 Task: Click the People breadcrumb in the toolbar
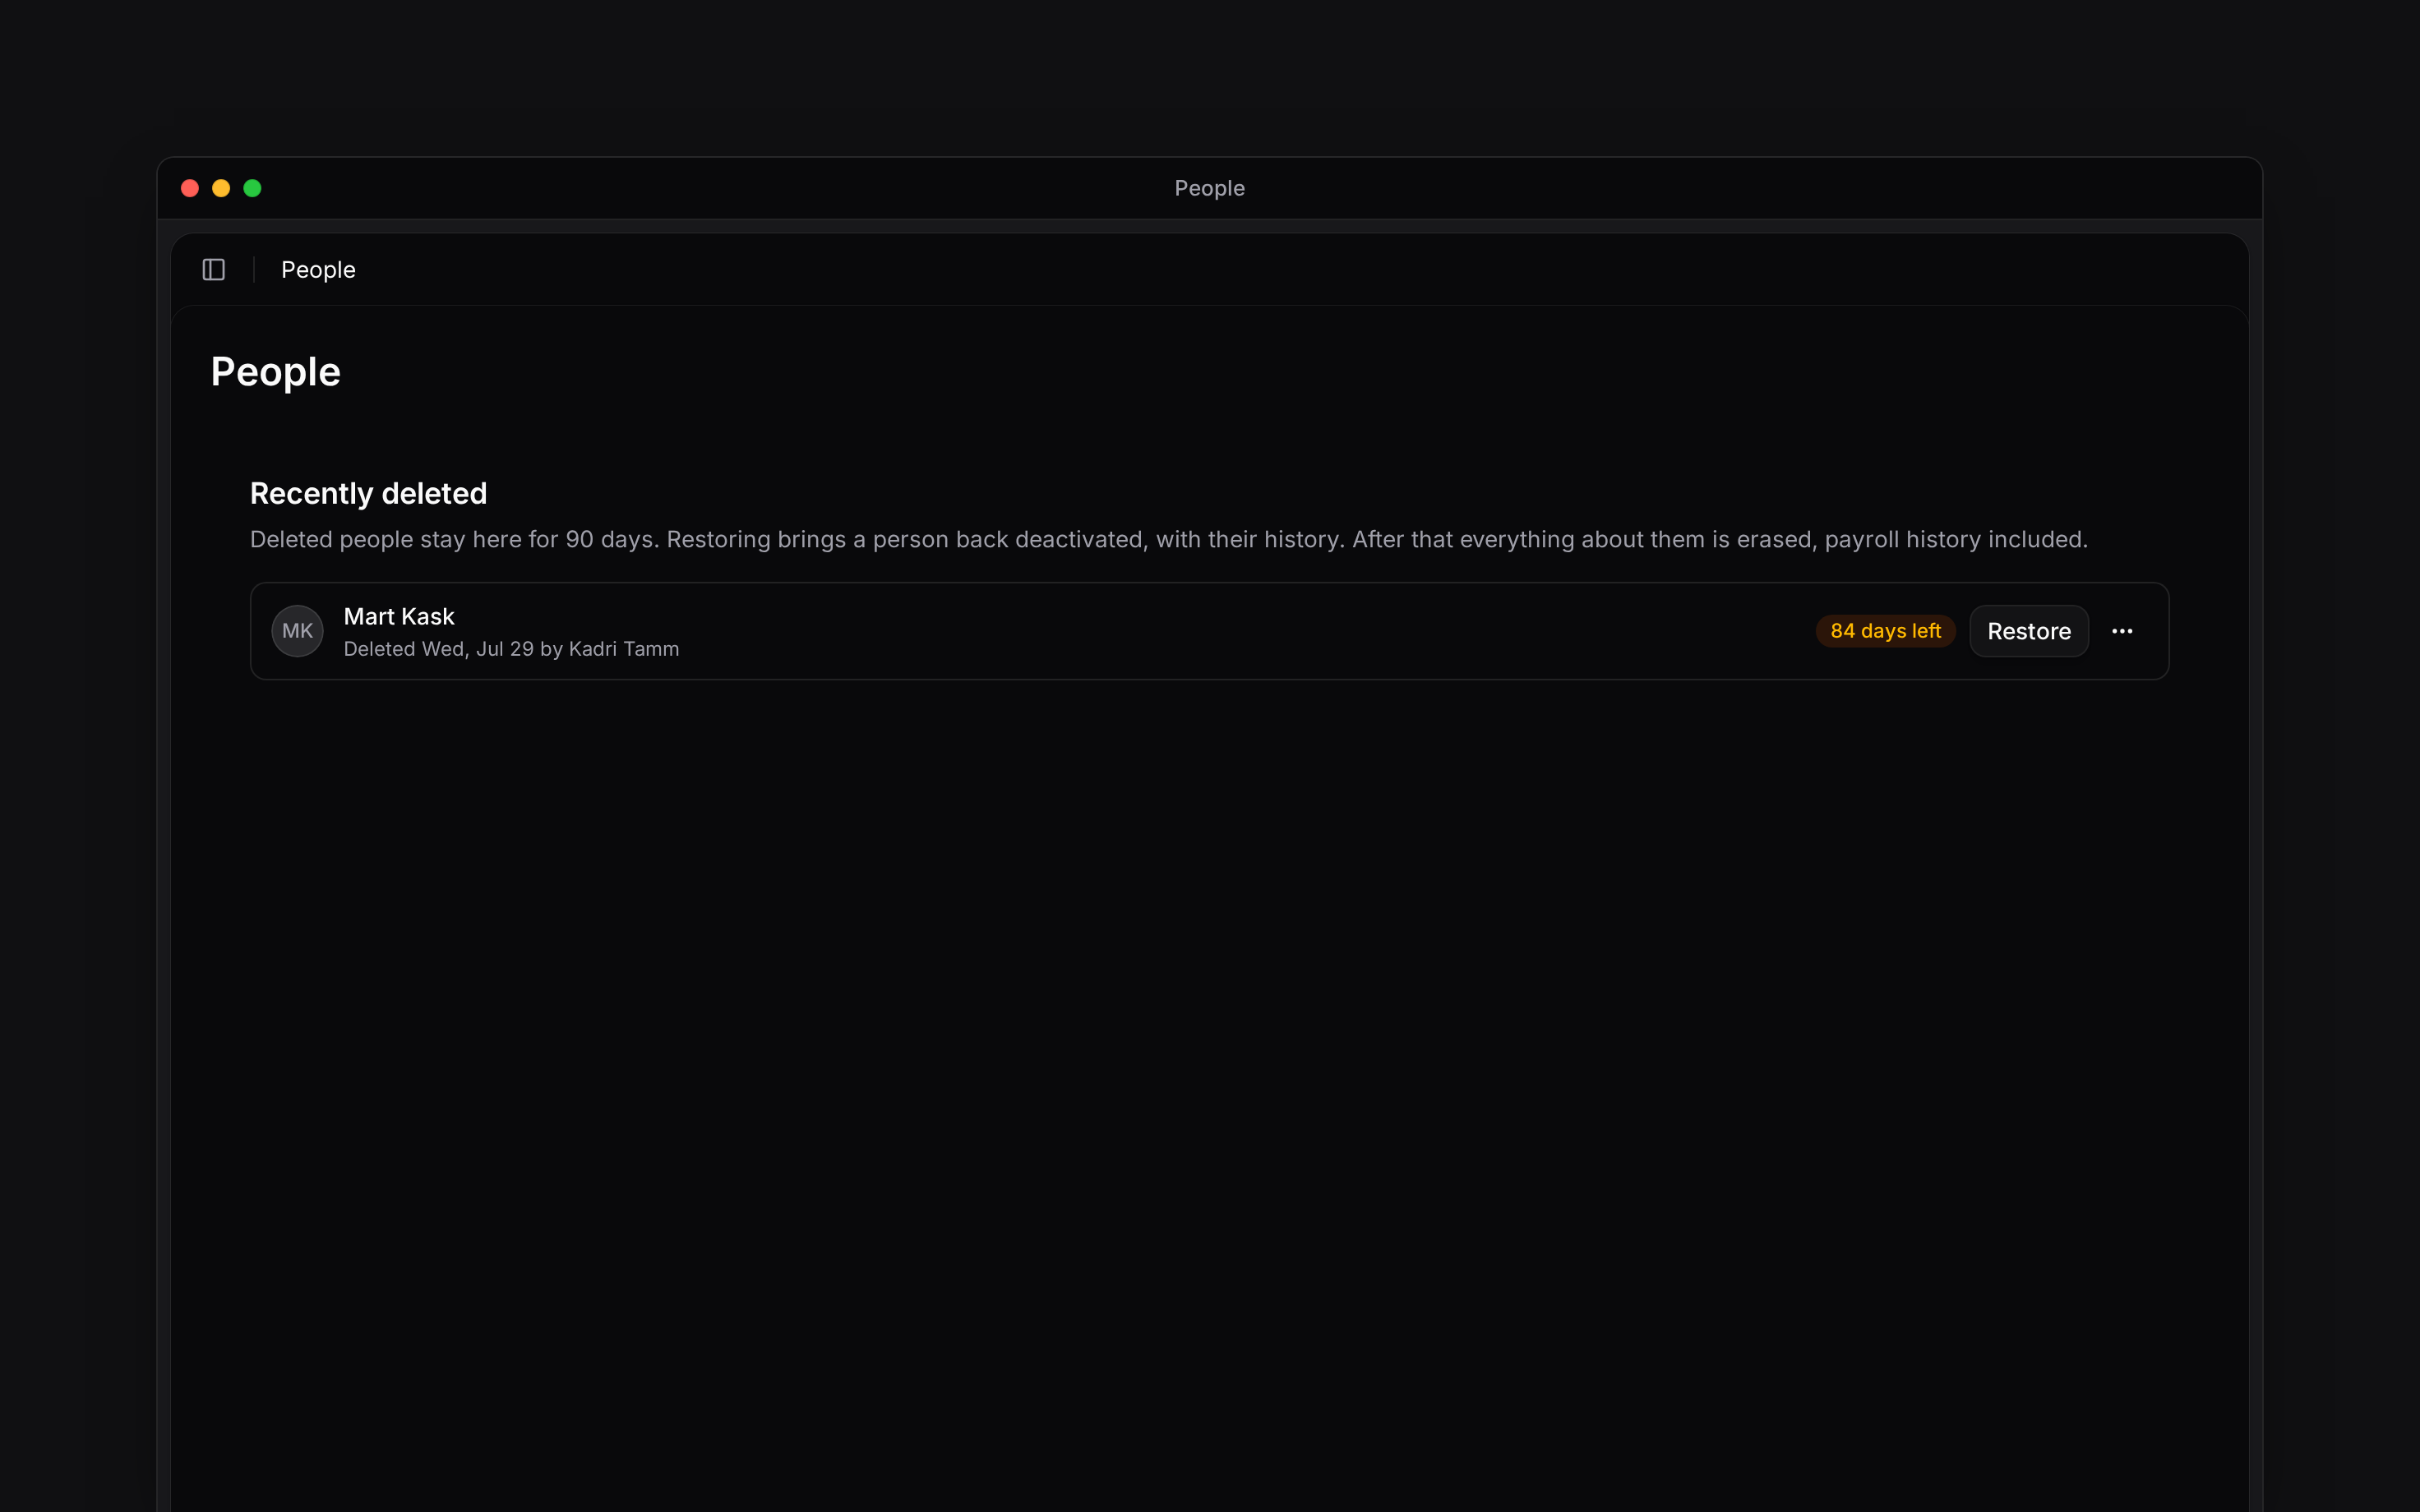pos(318,270)
